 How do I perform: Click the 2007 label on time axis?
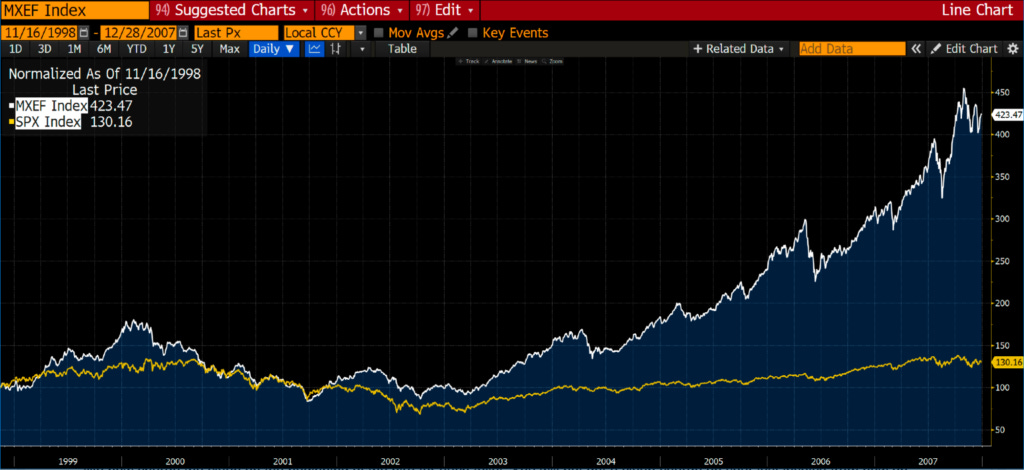click(929, 460)
